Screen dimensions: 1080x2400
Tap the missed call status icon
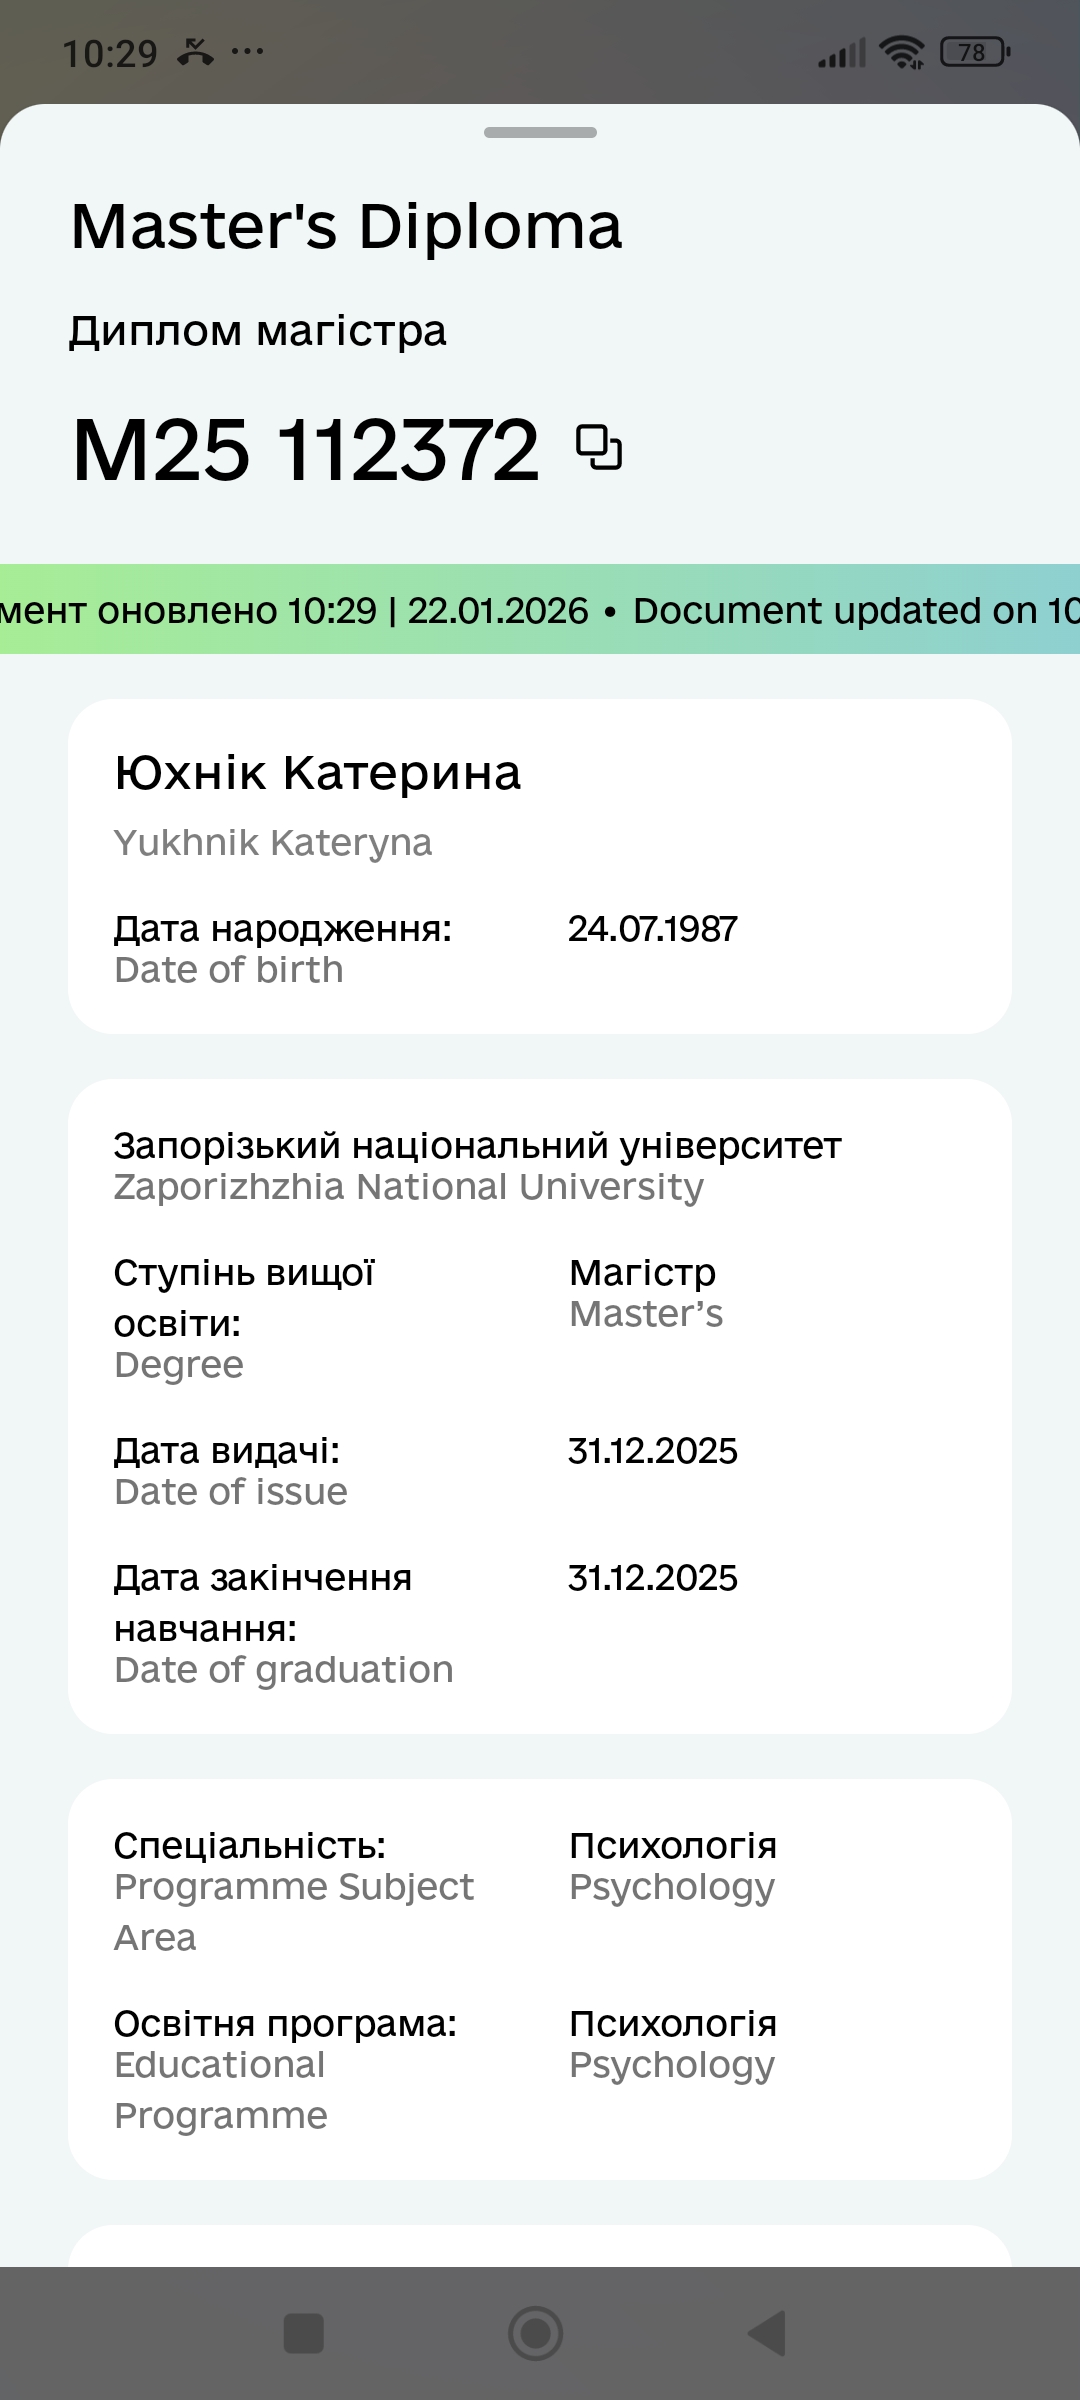195,51
